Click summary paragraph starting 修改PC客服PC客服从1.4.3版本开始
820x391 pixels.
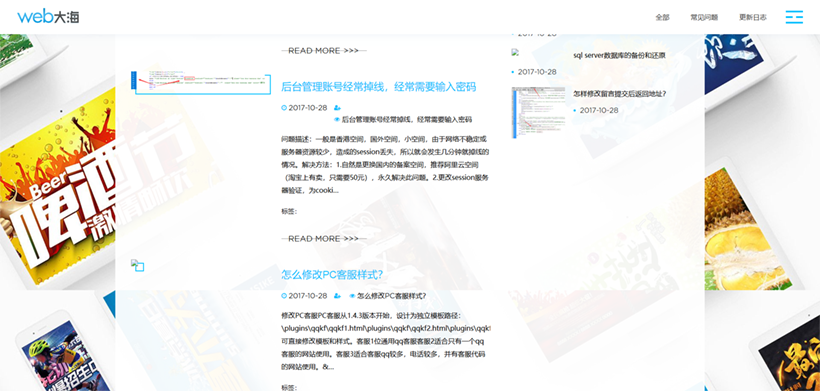click(x=385, y=341)
